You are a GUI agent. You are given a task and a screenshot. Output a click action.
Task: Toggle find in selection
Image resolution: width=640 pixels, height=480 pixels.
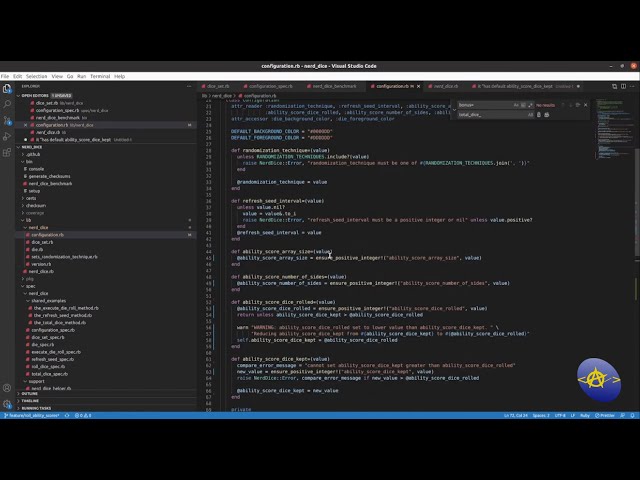(578, 105)
